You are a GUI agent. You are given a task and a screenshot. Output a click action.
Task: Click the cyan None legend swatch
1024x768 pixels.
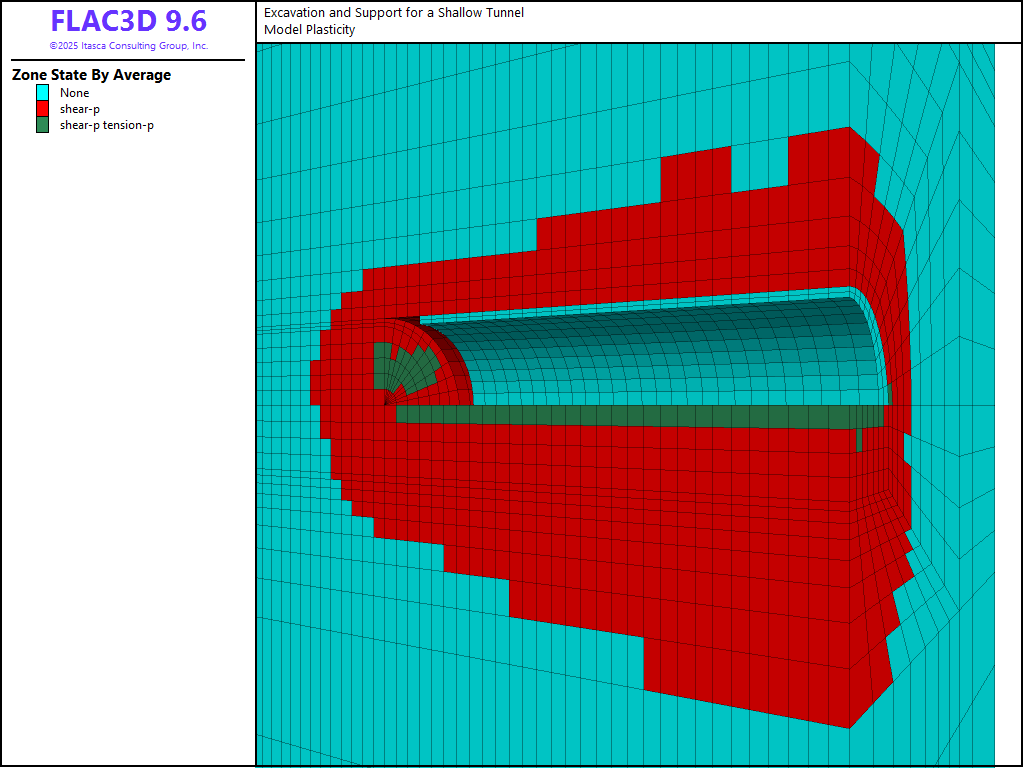pyautogui.click(x=43, y=93)
